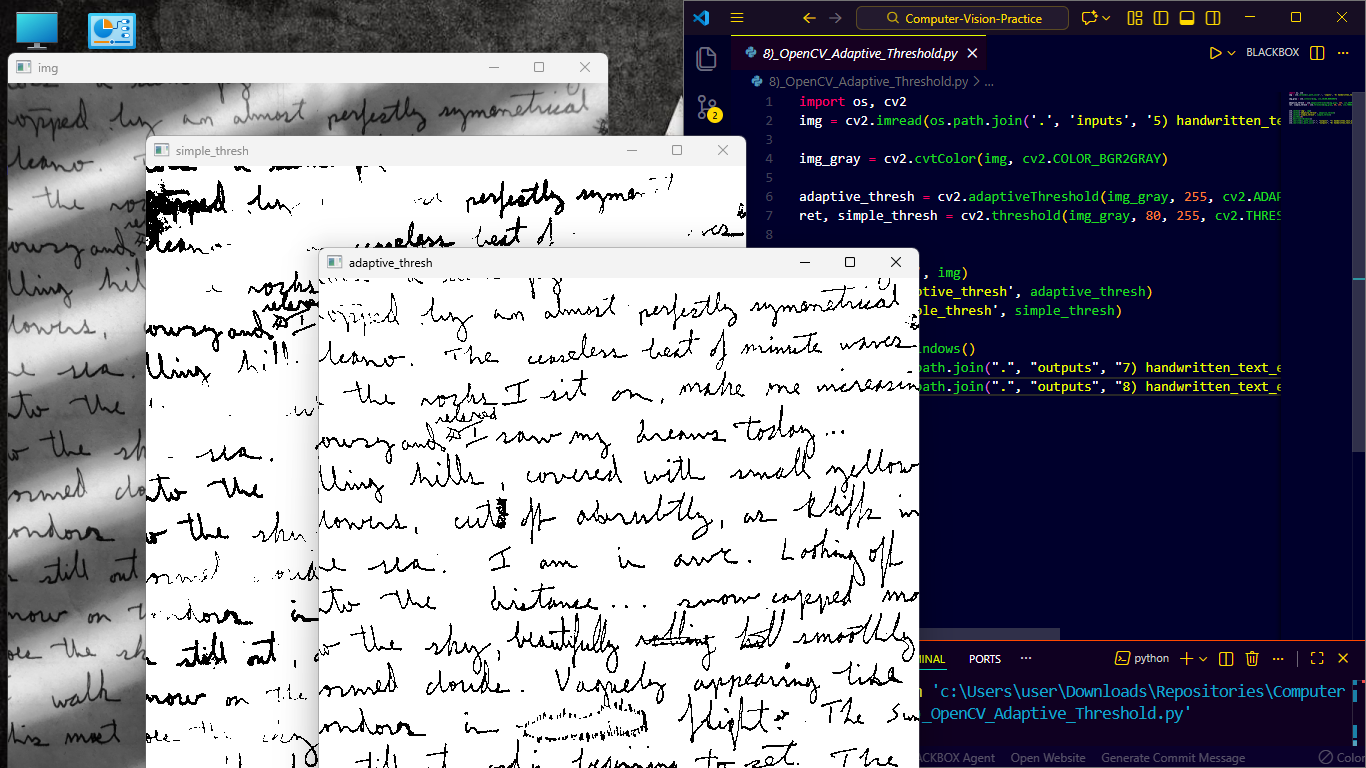Click Generate Commit Message in status bar
This screenshot has height=768, width=1366.
point(1173,758)
